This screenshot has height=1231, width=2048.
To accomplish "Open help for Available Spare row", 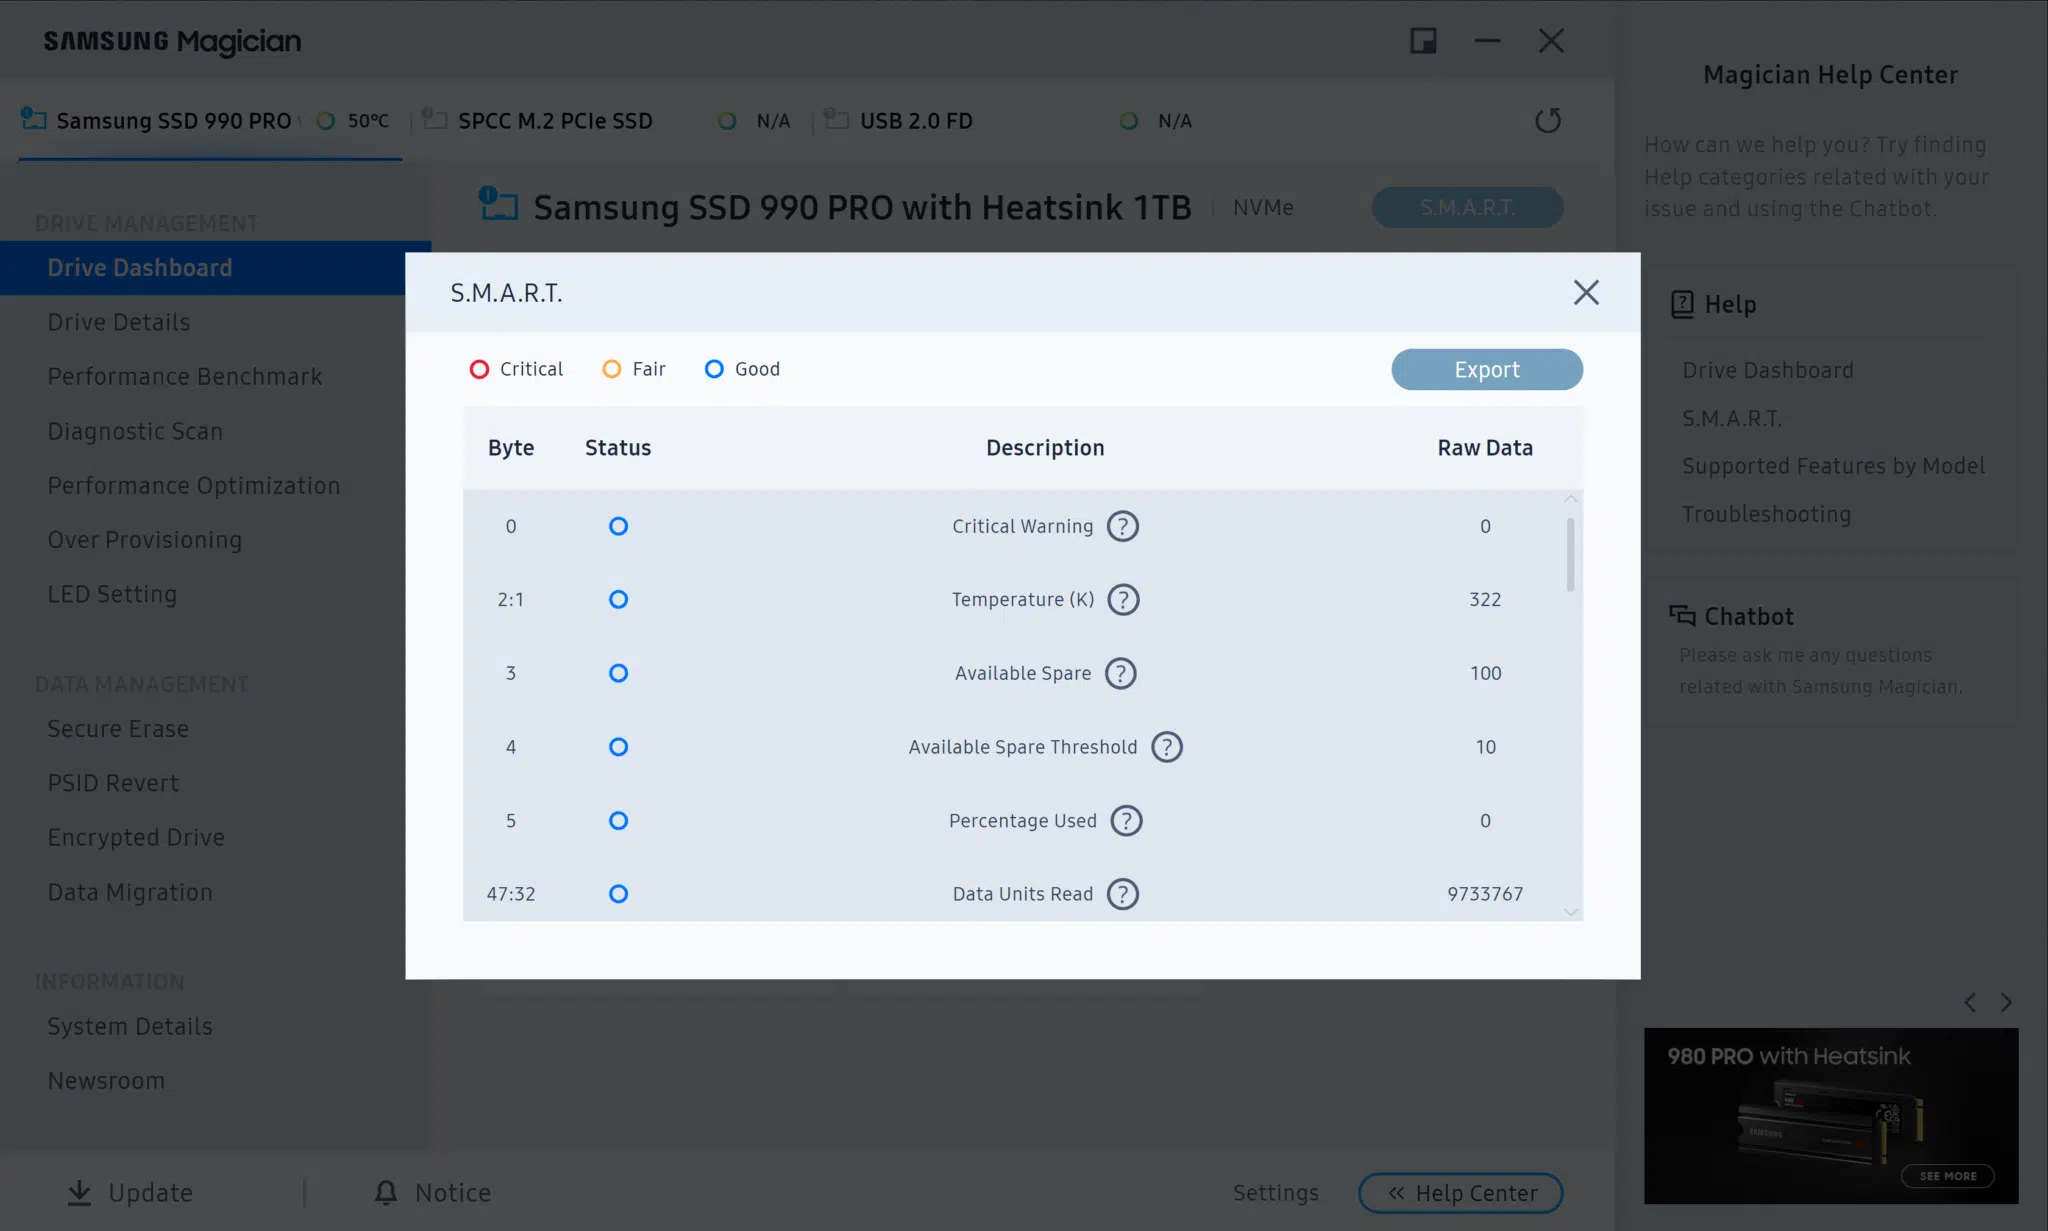I will 1120,673.
